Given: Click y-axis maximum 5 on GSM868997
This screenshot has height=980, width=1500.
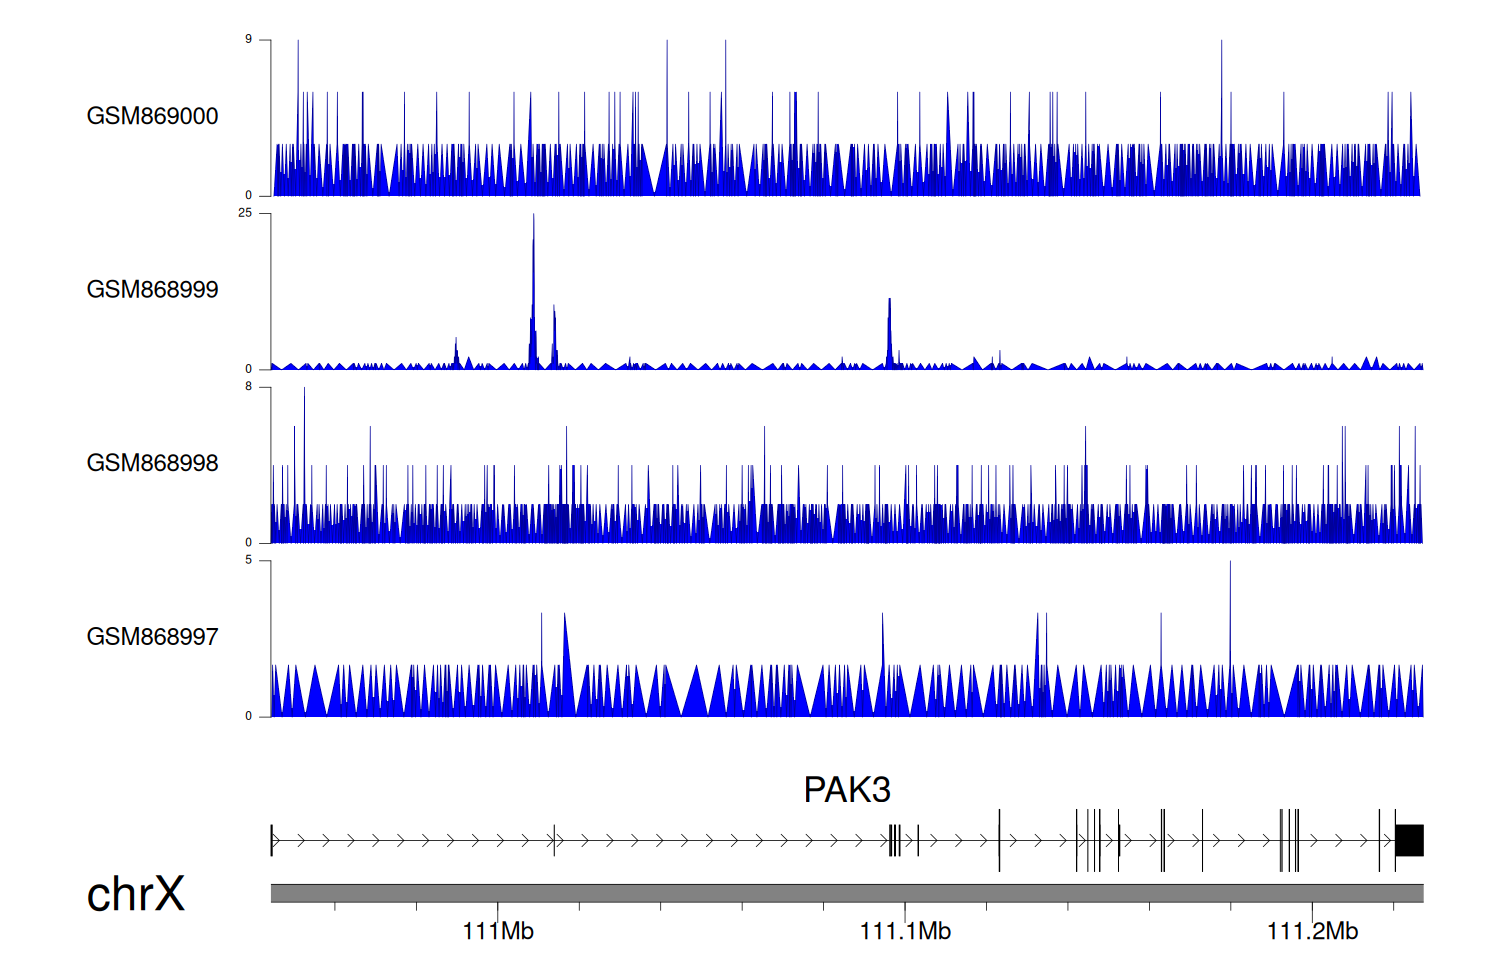Looking at the screenshot, I should [x=248, y=561].
